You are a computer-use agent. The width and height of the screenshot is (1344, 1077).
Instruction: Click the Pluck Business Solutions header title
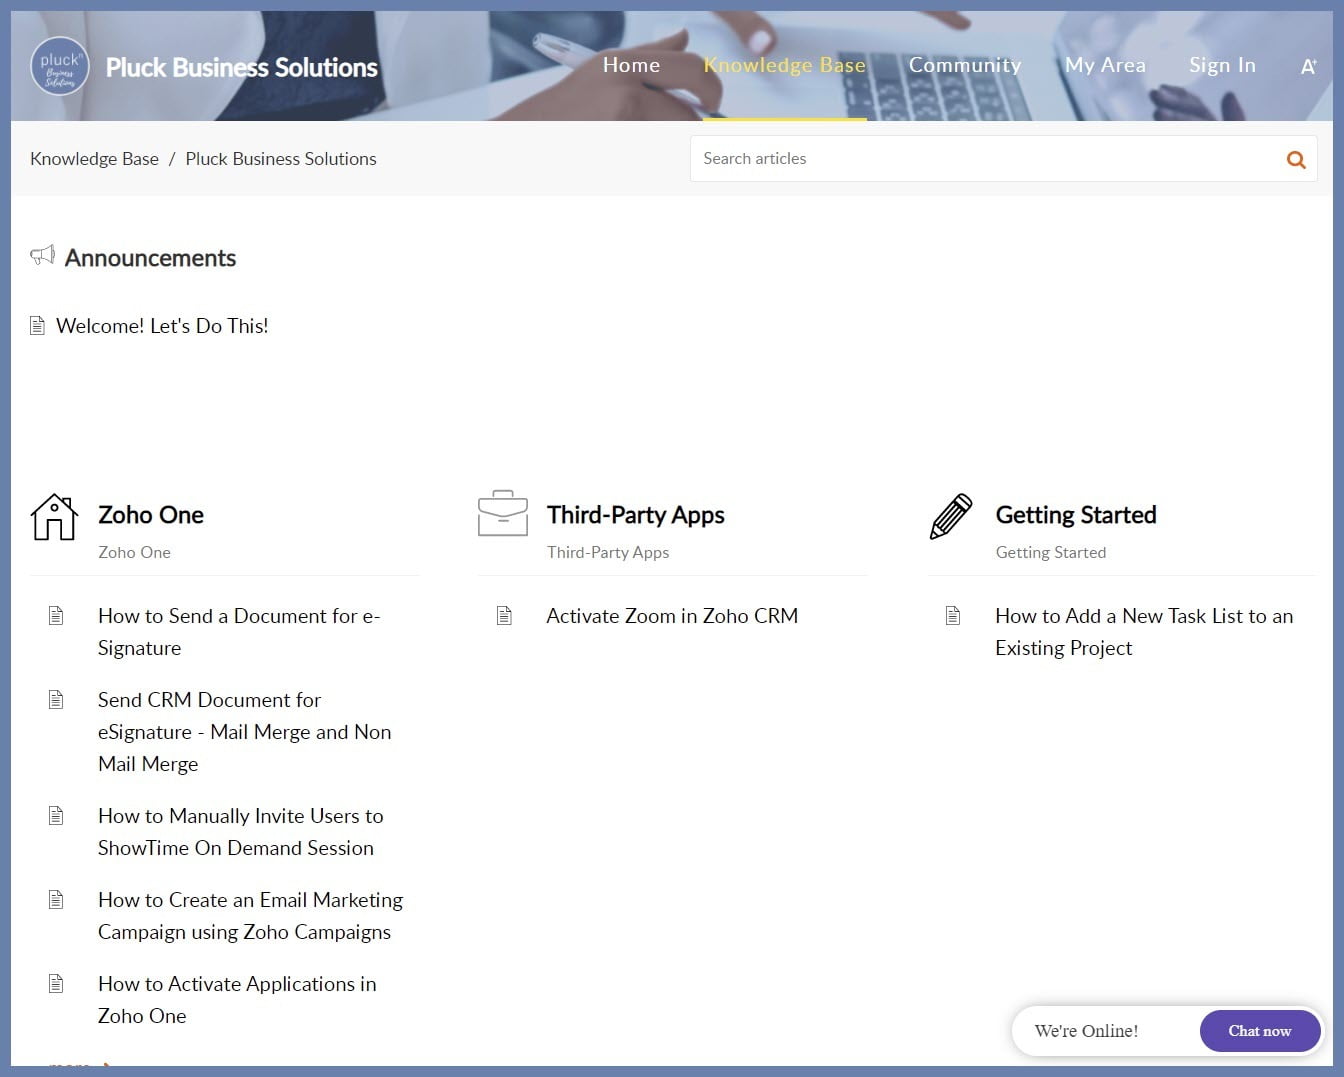(242, 67)
